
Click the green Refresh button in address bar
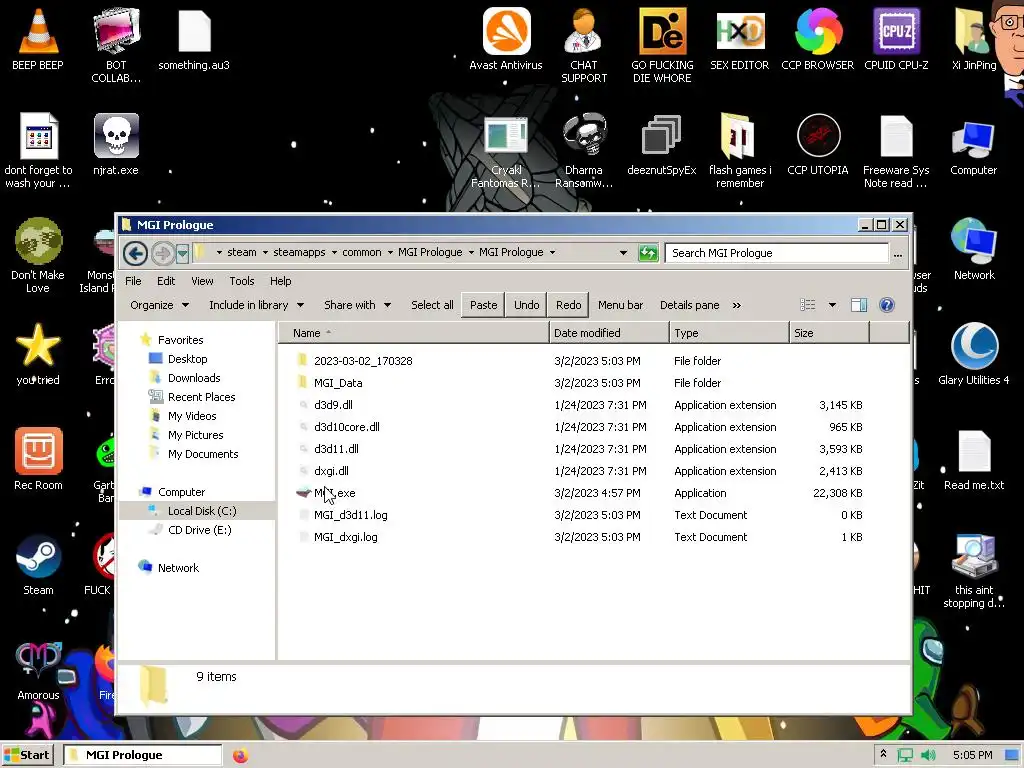click(x=648, y=253)
